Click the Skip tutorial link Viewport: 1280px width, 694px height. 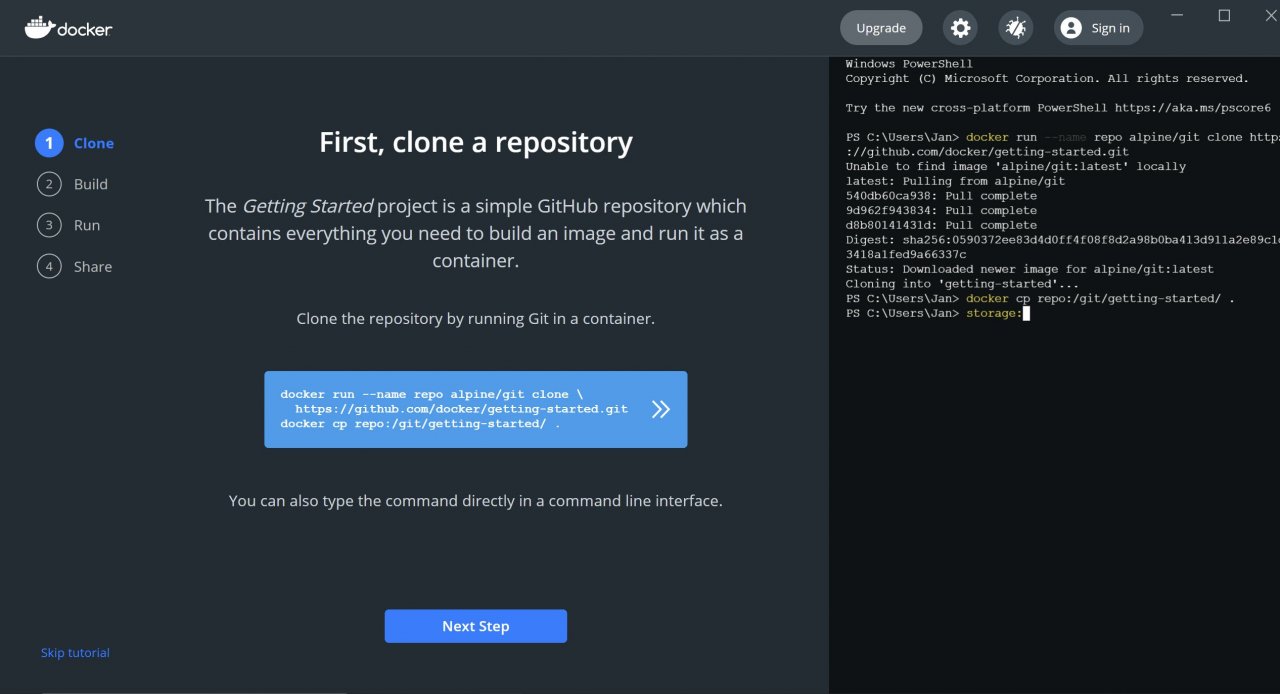75,652
